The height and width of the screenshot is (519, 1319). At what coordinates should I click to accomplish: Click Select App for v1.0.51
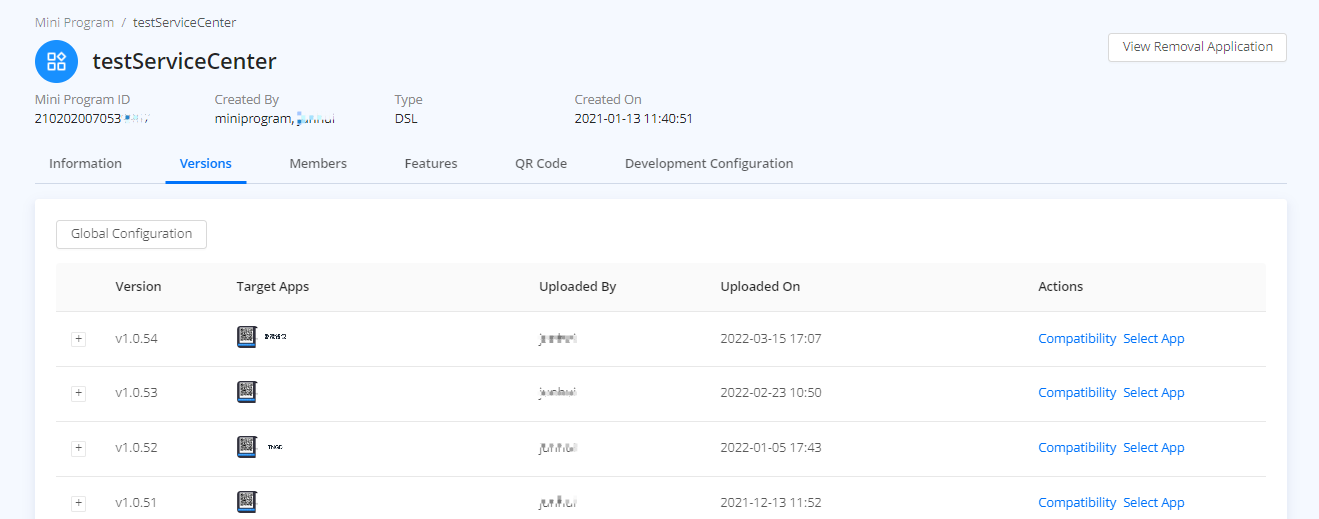pyautogui.click(x=1153, y=503)
